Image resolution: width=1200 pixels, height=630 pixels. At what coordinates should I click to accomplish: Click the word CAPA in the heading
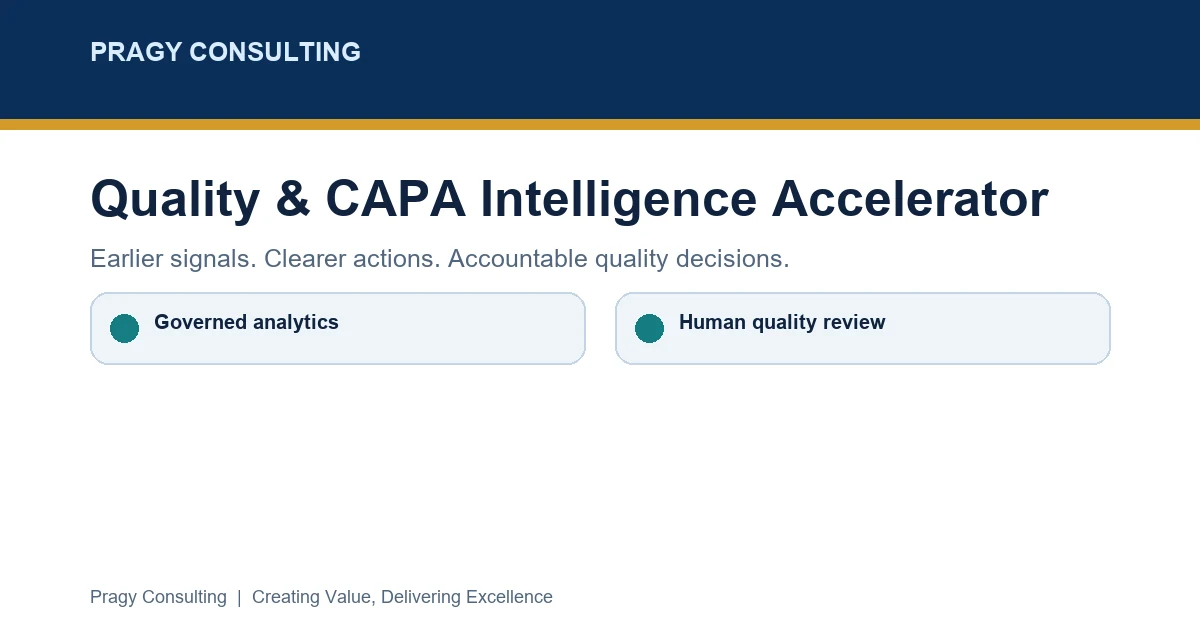[395, 199]
